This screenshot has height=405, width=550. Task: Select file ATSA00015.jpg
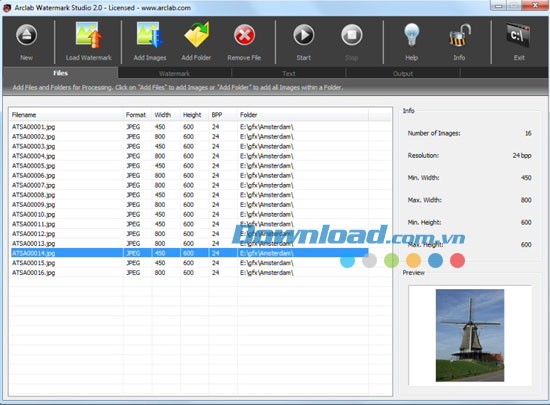(x=34, y=263)
